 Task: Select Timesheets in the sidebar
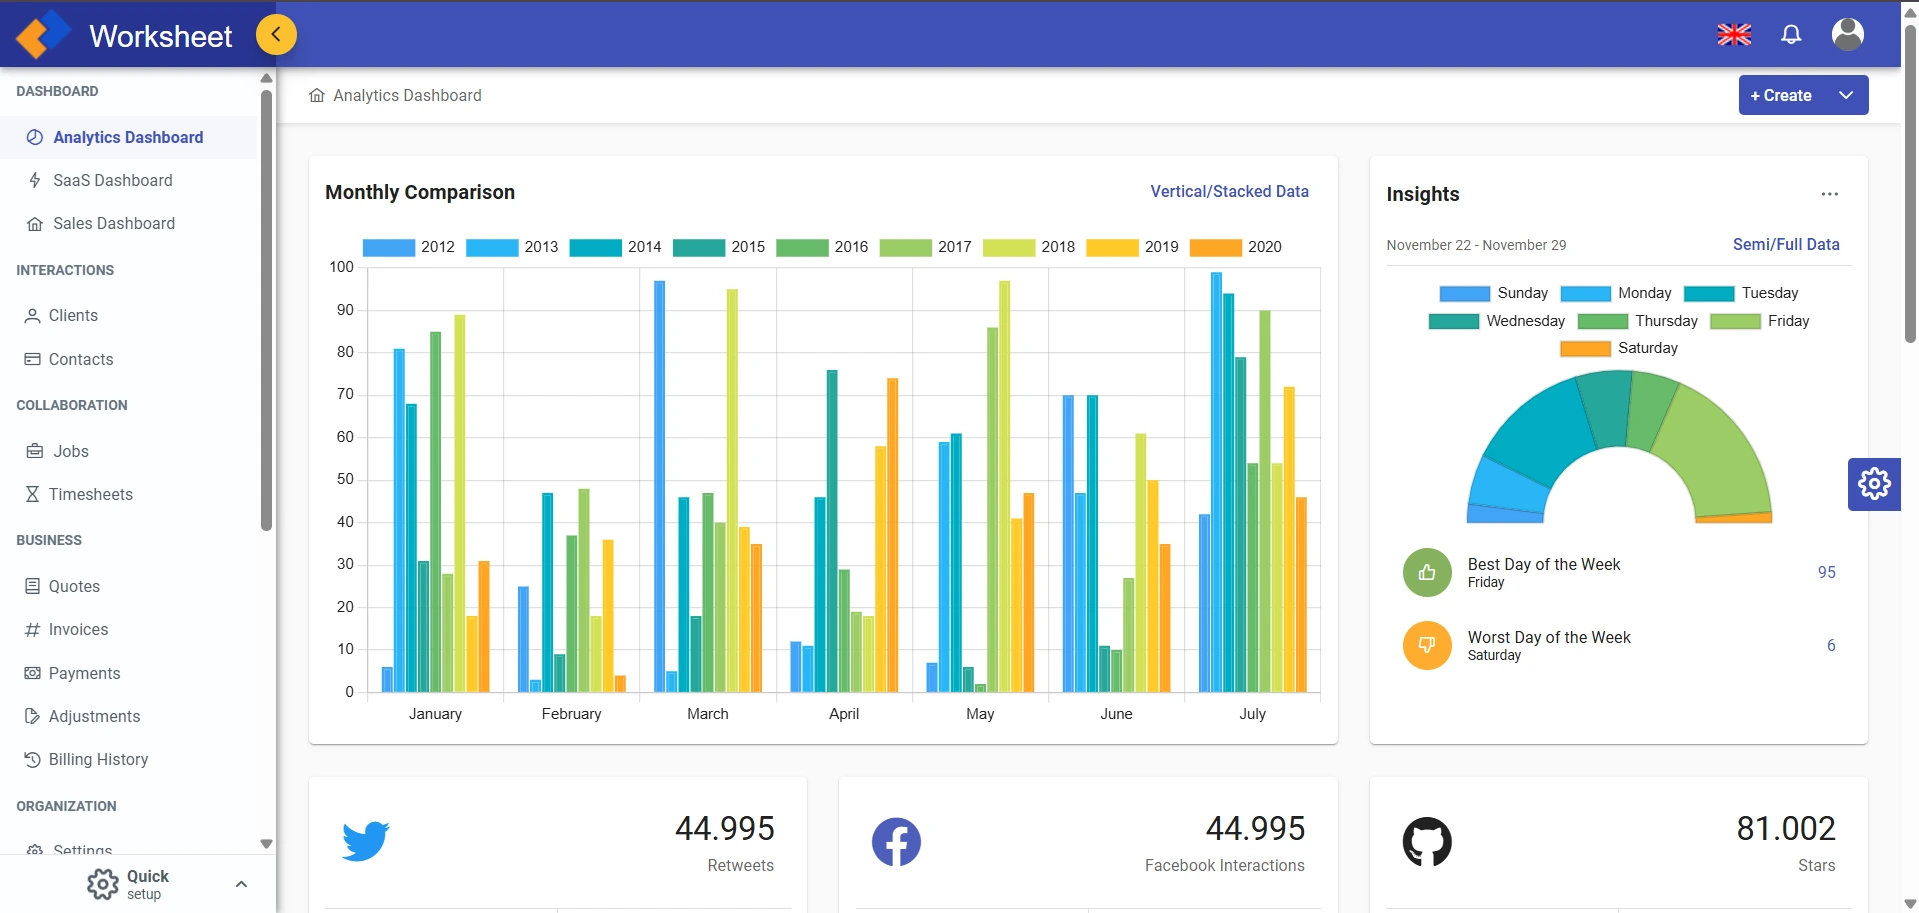point(90,494)
